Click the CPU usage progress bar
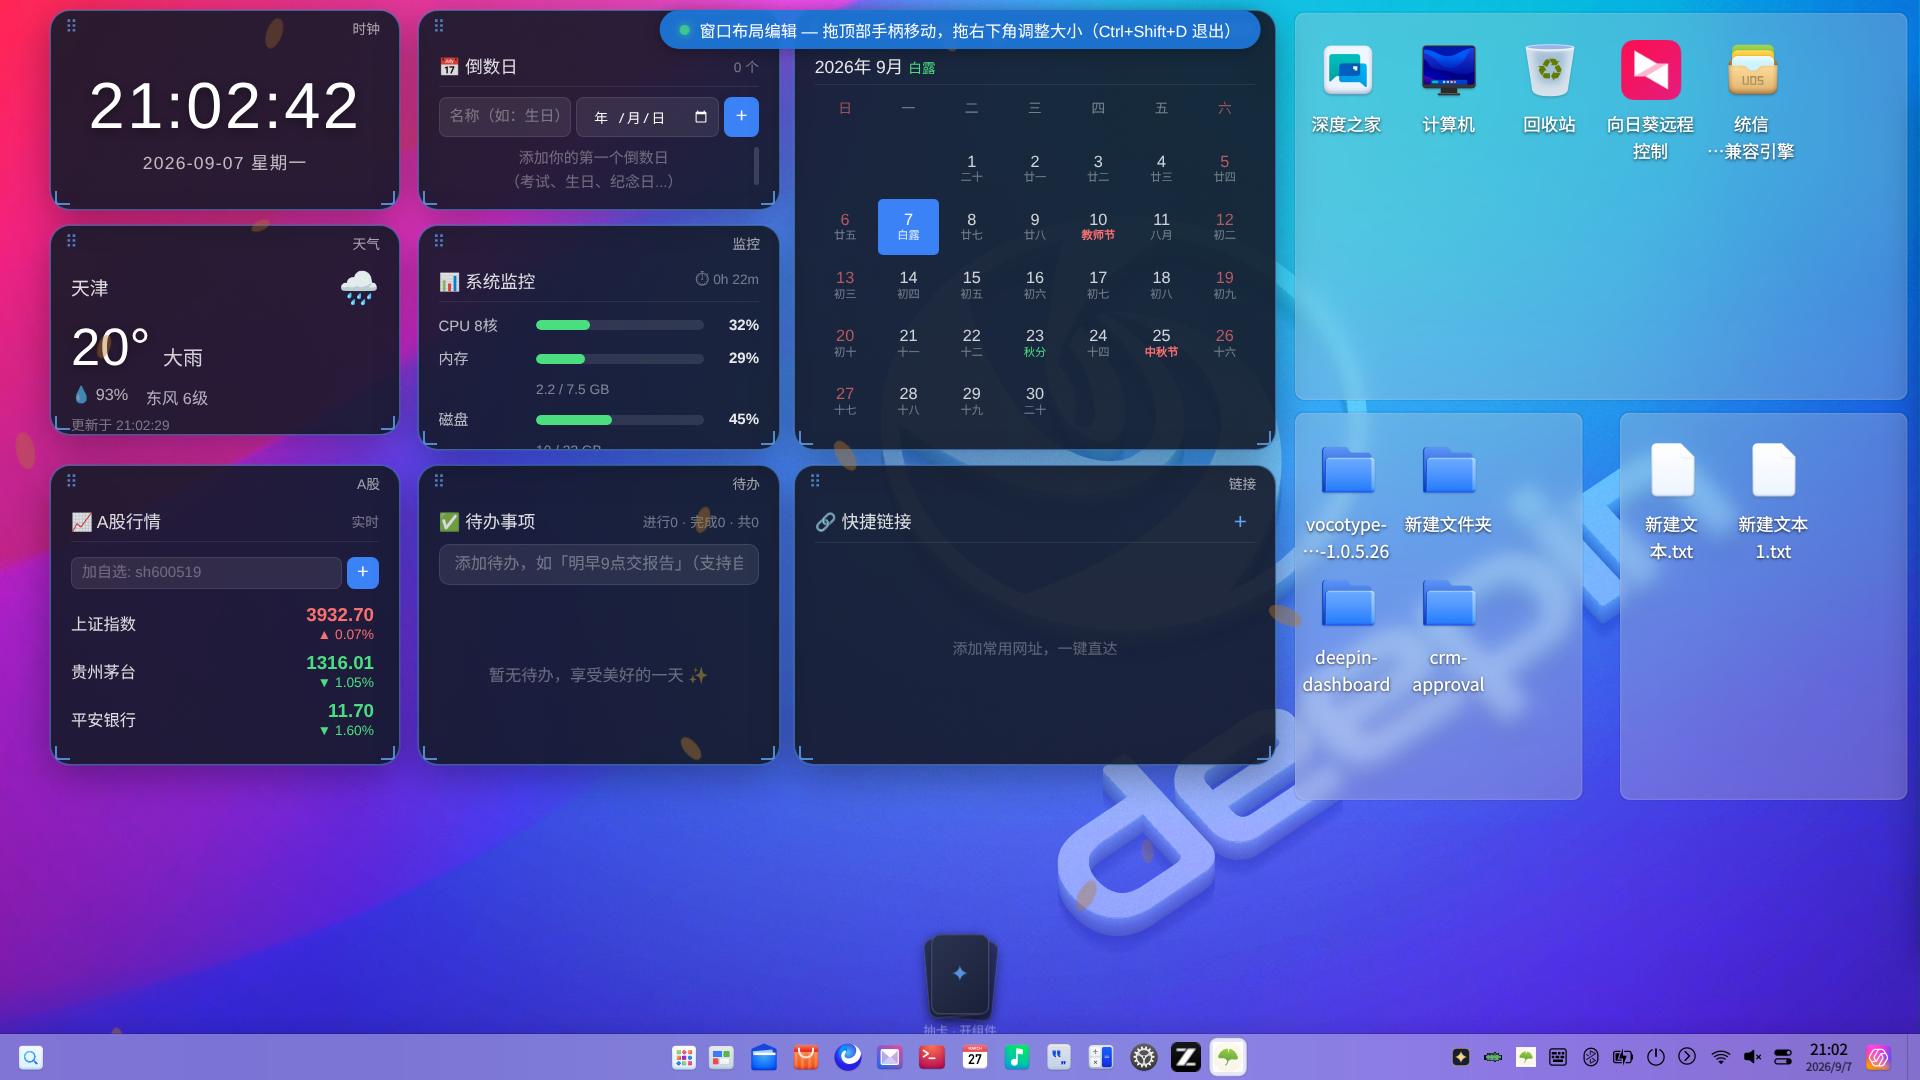Screen dimensions: 1920x1080 620,325
